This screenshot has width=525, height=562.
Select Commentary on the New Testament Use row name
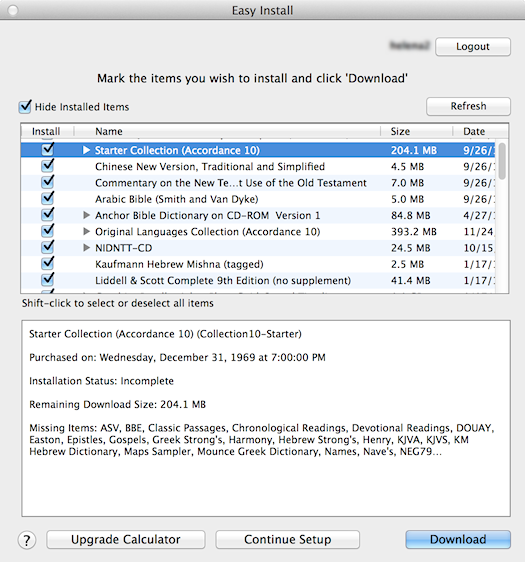[230, 183]
